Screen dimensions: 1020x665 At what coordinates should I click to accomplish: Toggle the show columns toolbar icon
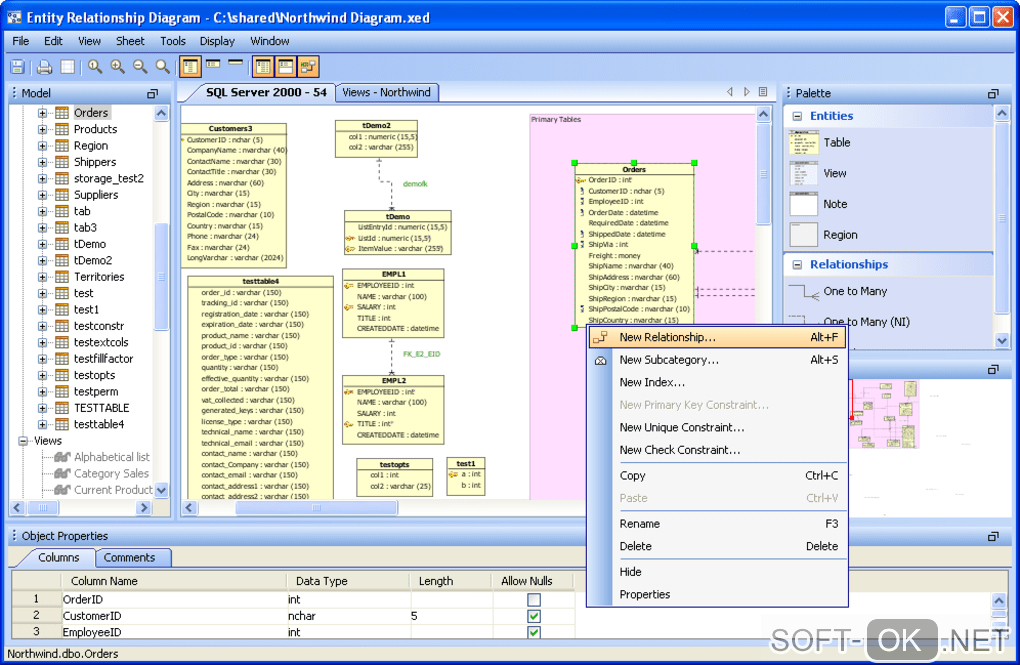pyautogui.click(x=263, y=66)
